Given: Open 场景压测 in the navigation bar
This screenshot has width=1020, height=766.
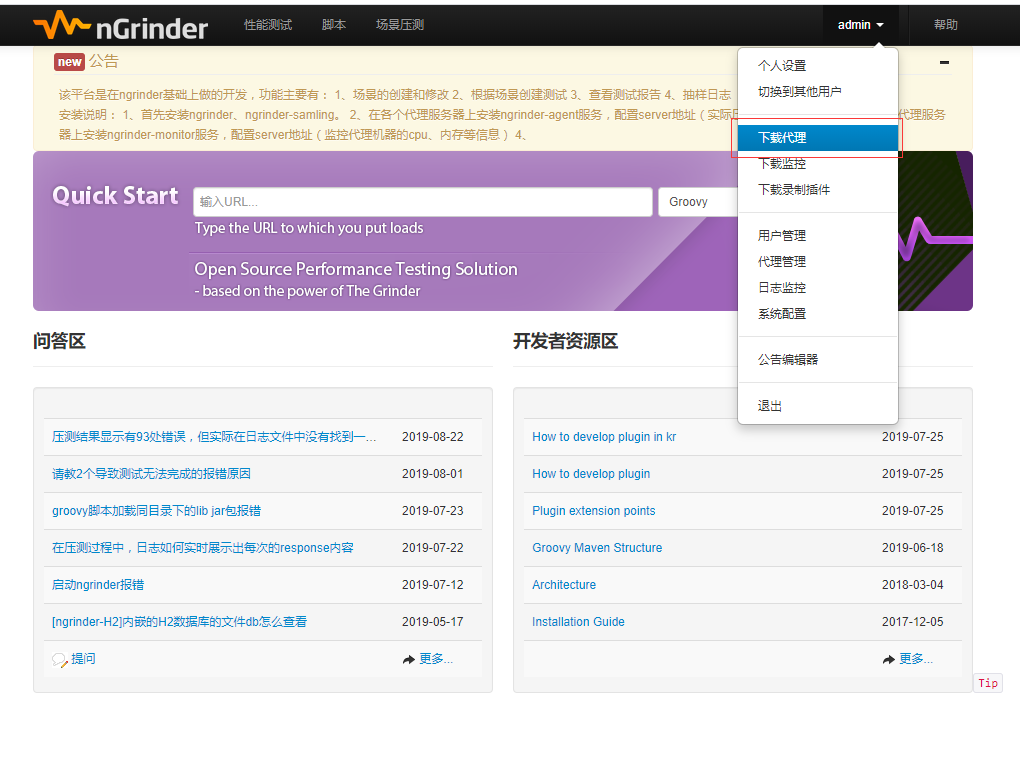Looking at the screenshot, I should click(400, 25).
